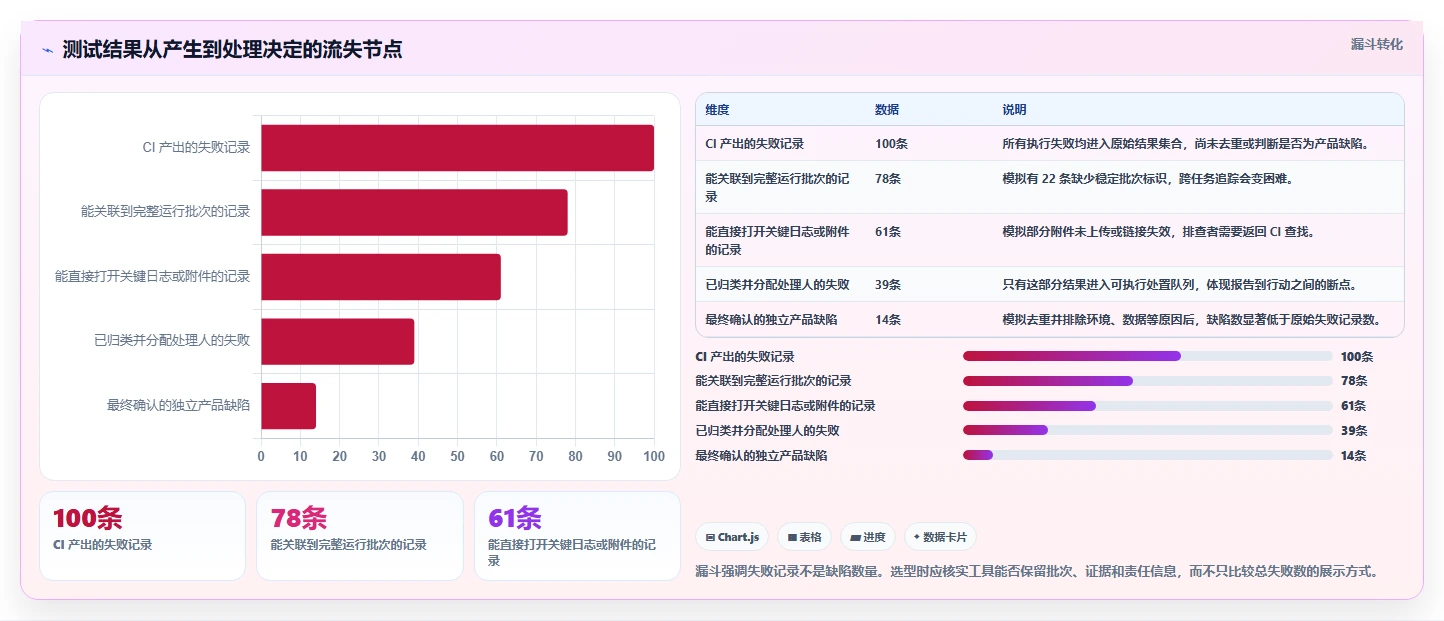This screenshot has height=621, width=1444.
Task: Click the progress bar showing 61条
Action: coord(1147,406)
